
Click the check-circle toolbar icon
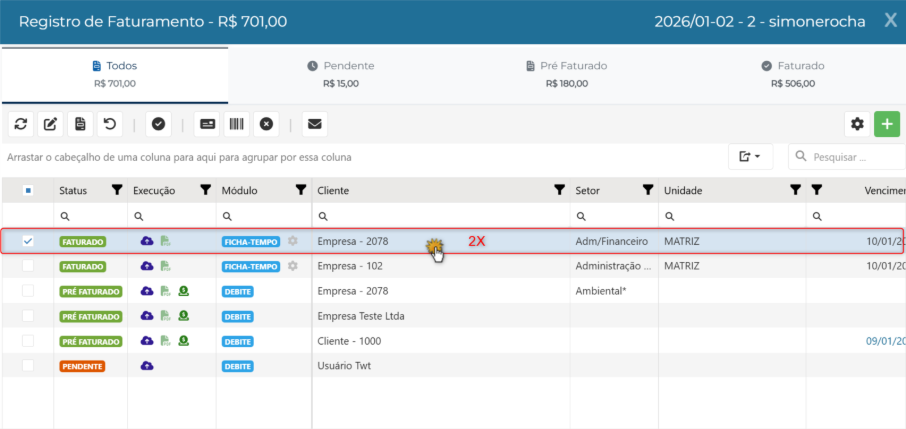click(x=158, y=124)
